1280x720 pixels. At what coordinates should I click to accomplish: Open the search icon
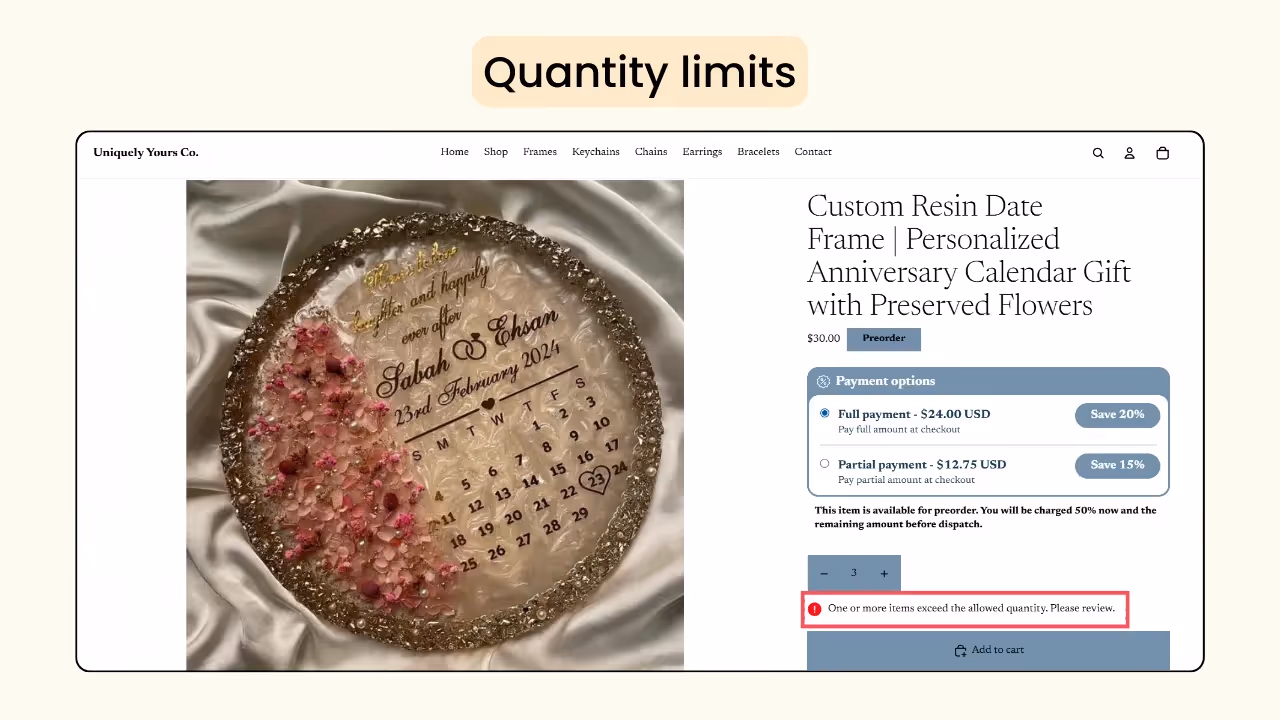coord(1097,152)
